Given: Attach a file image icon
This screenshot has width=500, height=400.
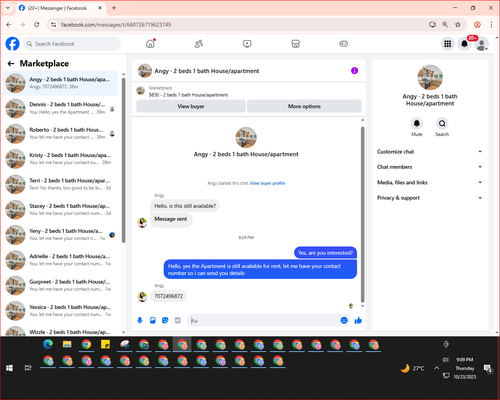Looking at the screenshot, I should [x=153, y=320].
